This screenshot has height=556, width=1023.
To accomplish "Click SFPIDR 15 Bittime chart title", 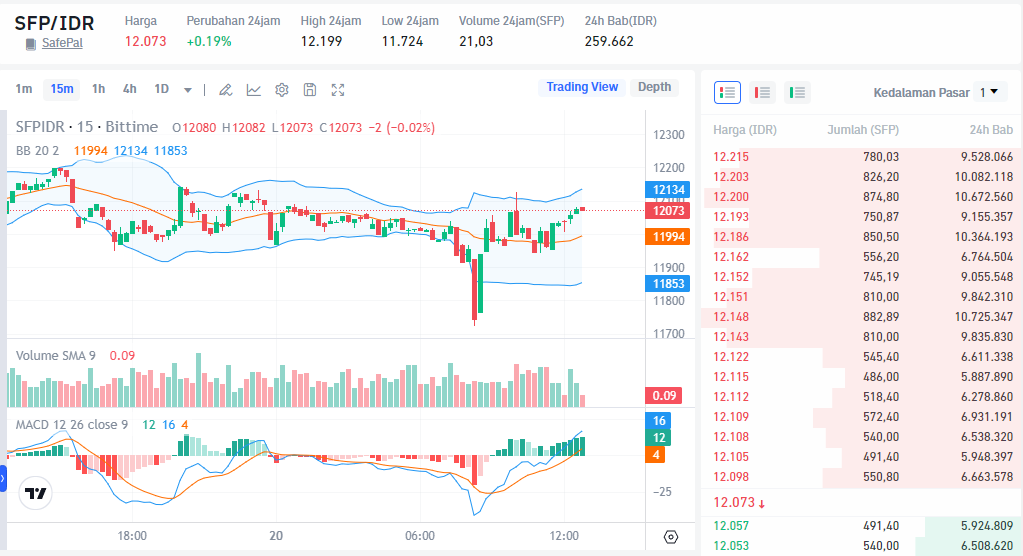I will click(87, 127).
